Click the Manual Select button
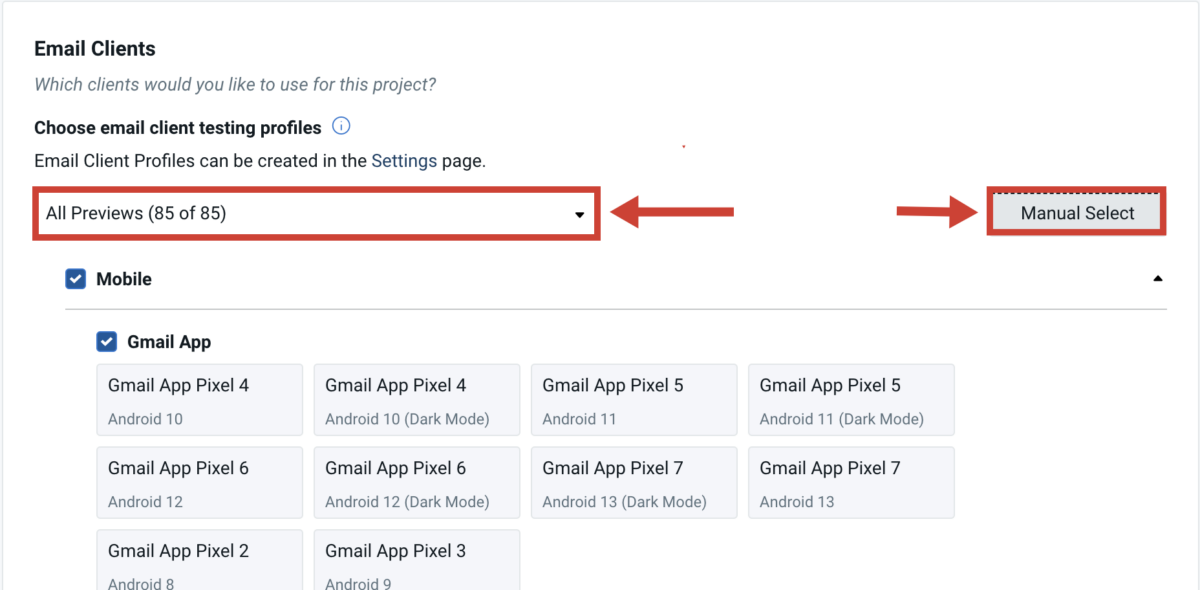This screenshot has height=590, width=1200. click(x=1076, y=212)
